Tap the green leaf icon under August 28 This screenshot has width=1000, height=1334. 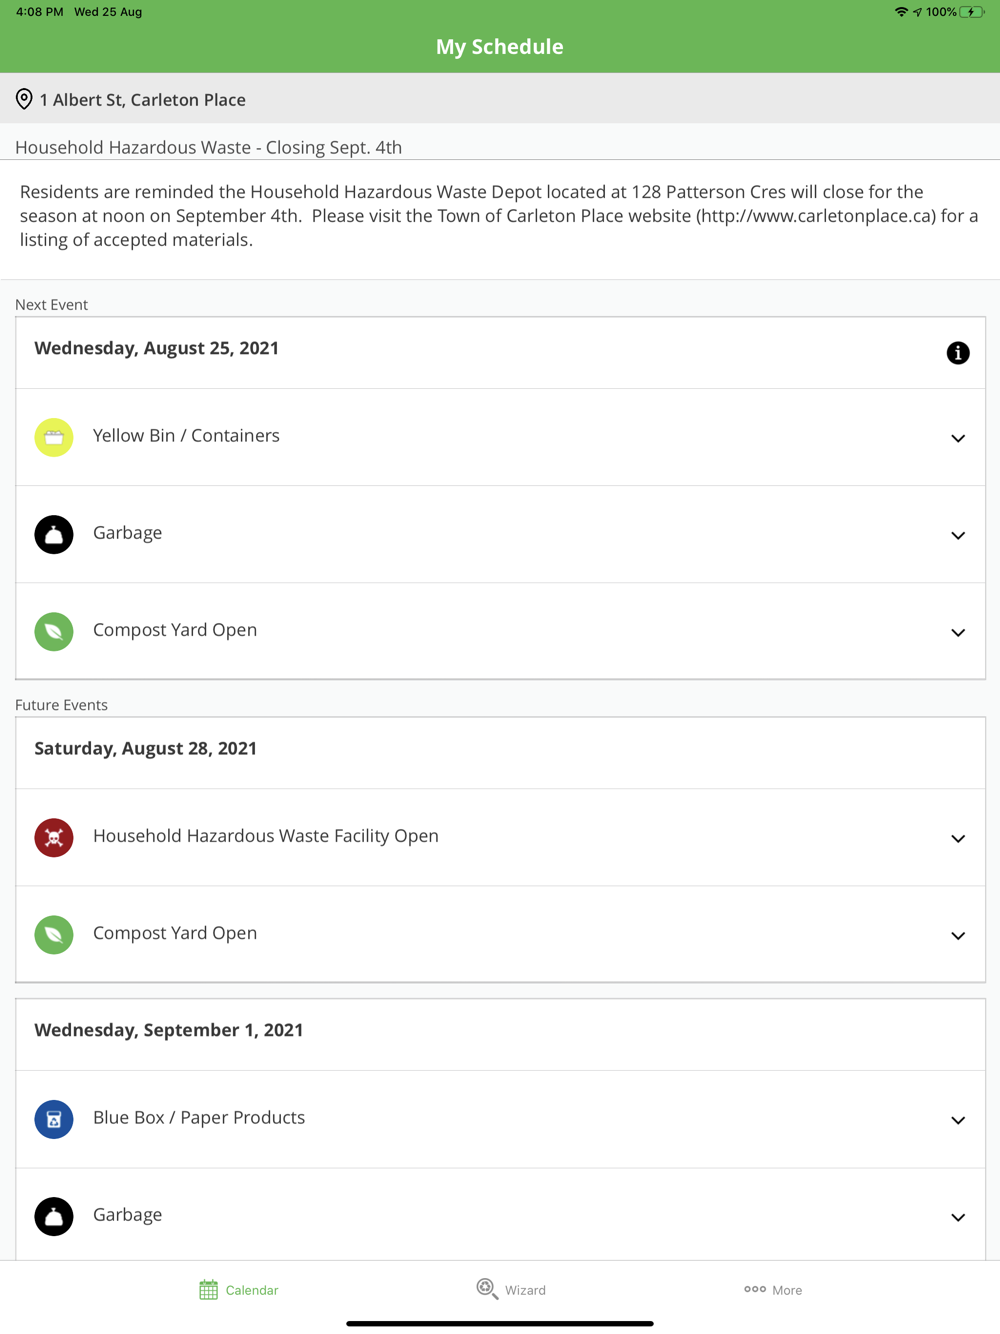point(54,934)
